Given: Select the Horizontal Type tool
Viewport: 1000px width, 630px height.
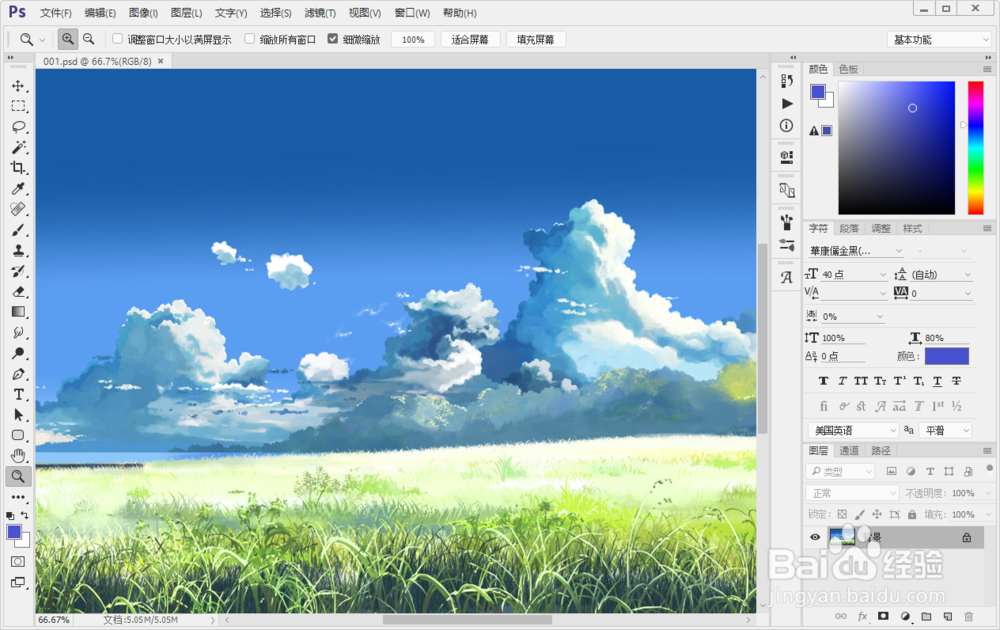Looking at the screenshot, I should click(18, 394).
